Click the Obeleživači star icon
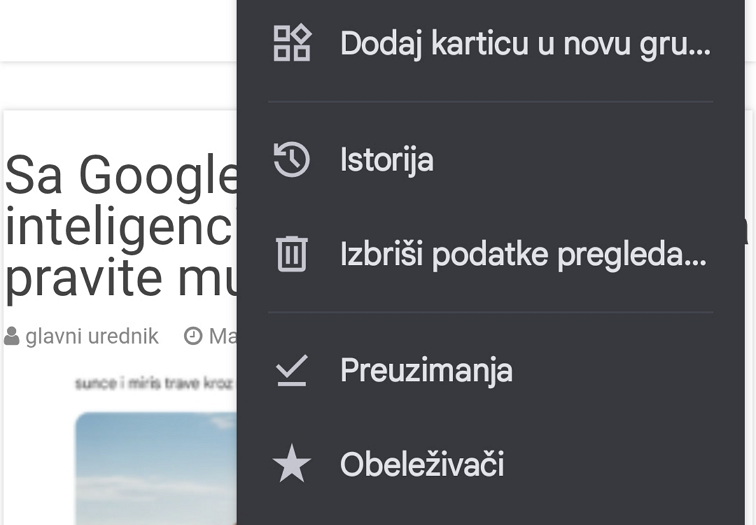The image size is (756, 525). click(292, 465)
